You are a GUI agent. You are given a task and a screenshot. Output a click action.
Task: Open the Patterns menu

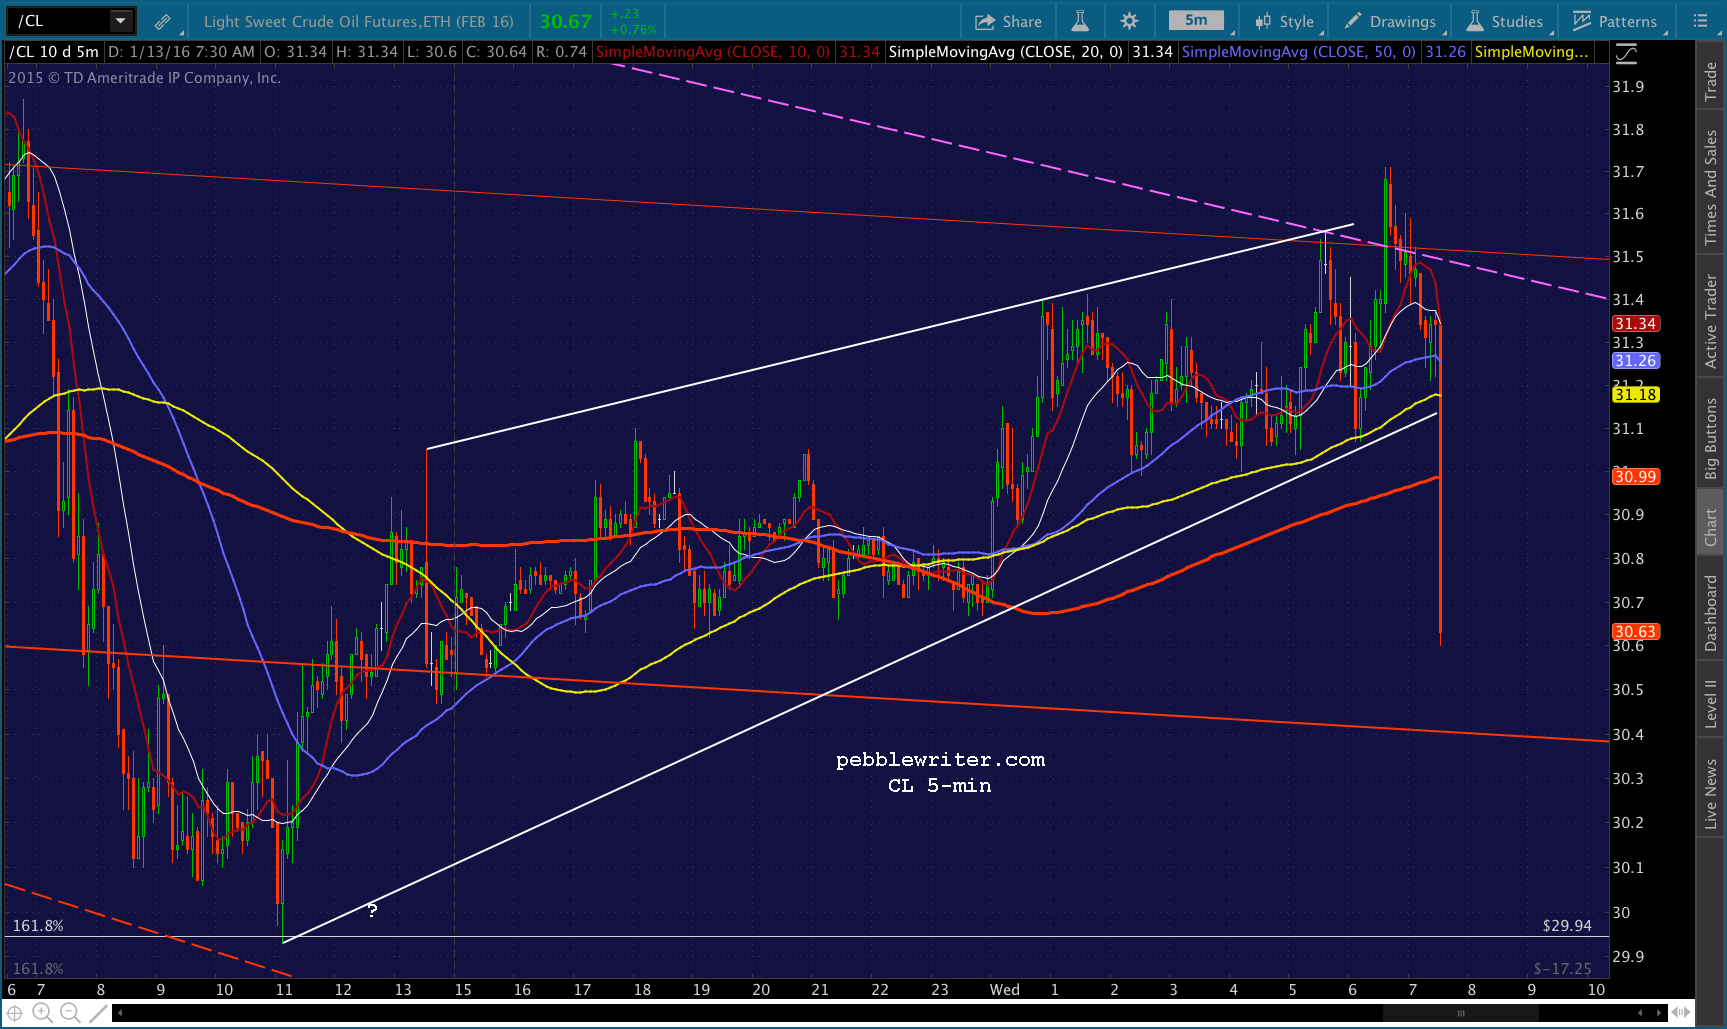pos(1615,21)
